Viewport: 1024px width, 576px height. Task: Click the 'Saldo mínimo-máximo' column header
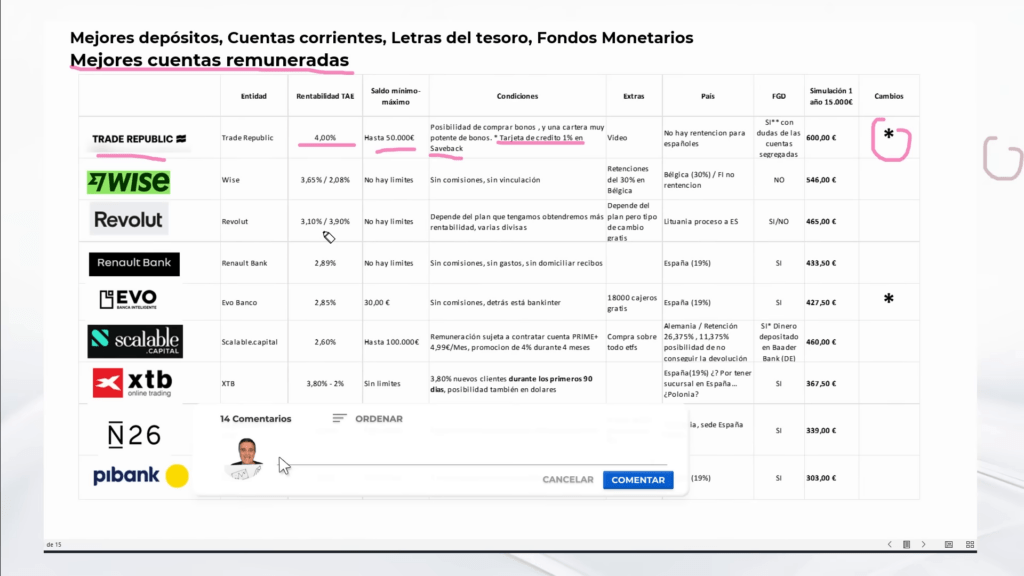[x=396, y=96]
